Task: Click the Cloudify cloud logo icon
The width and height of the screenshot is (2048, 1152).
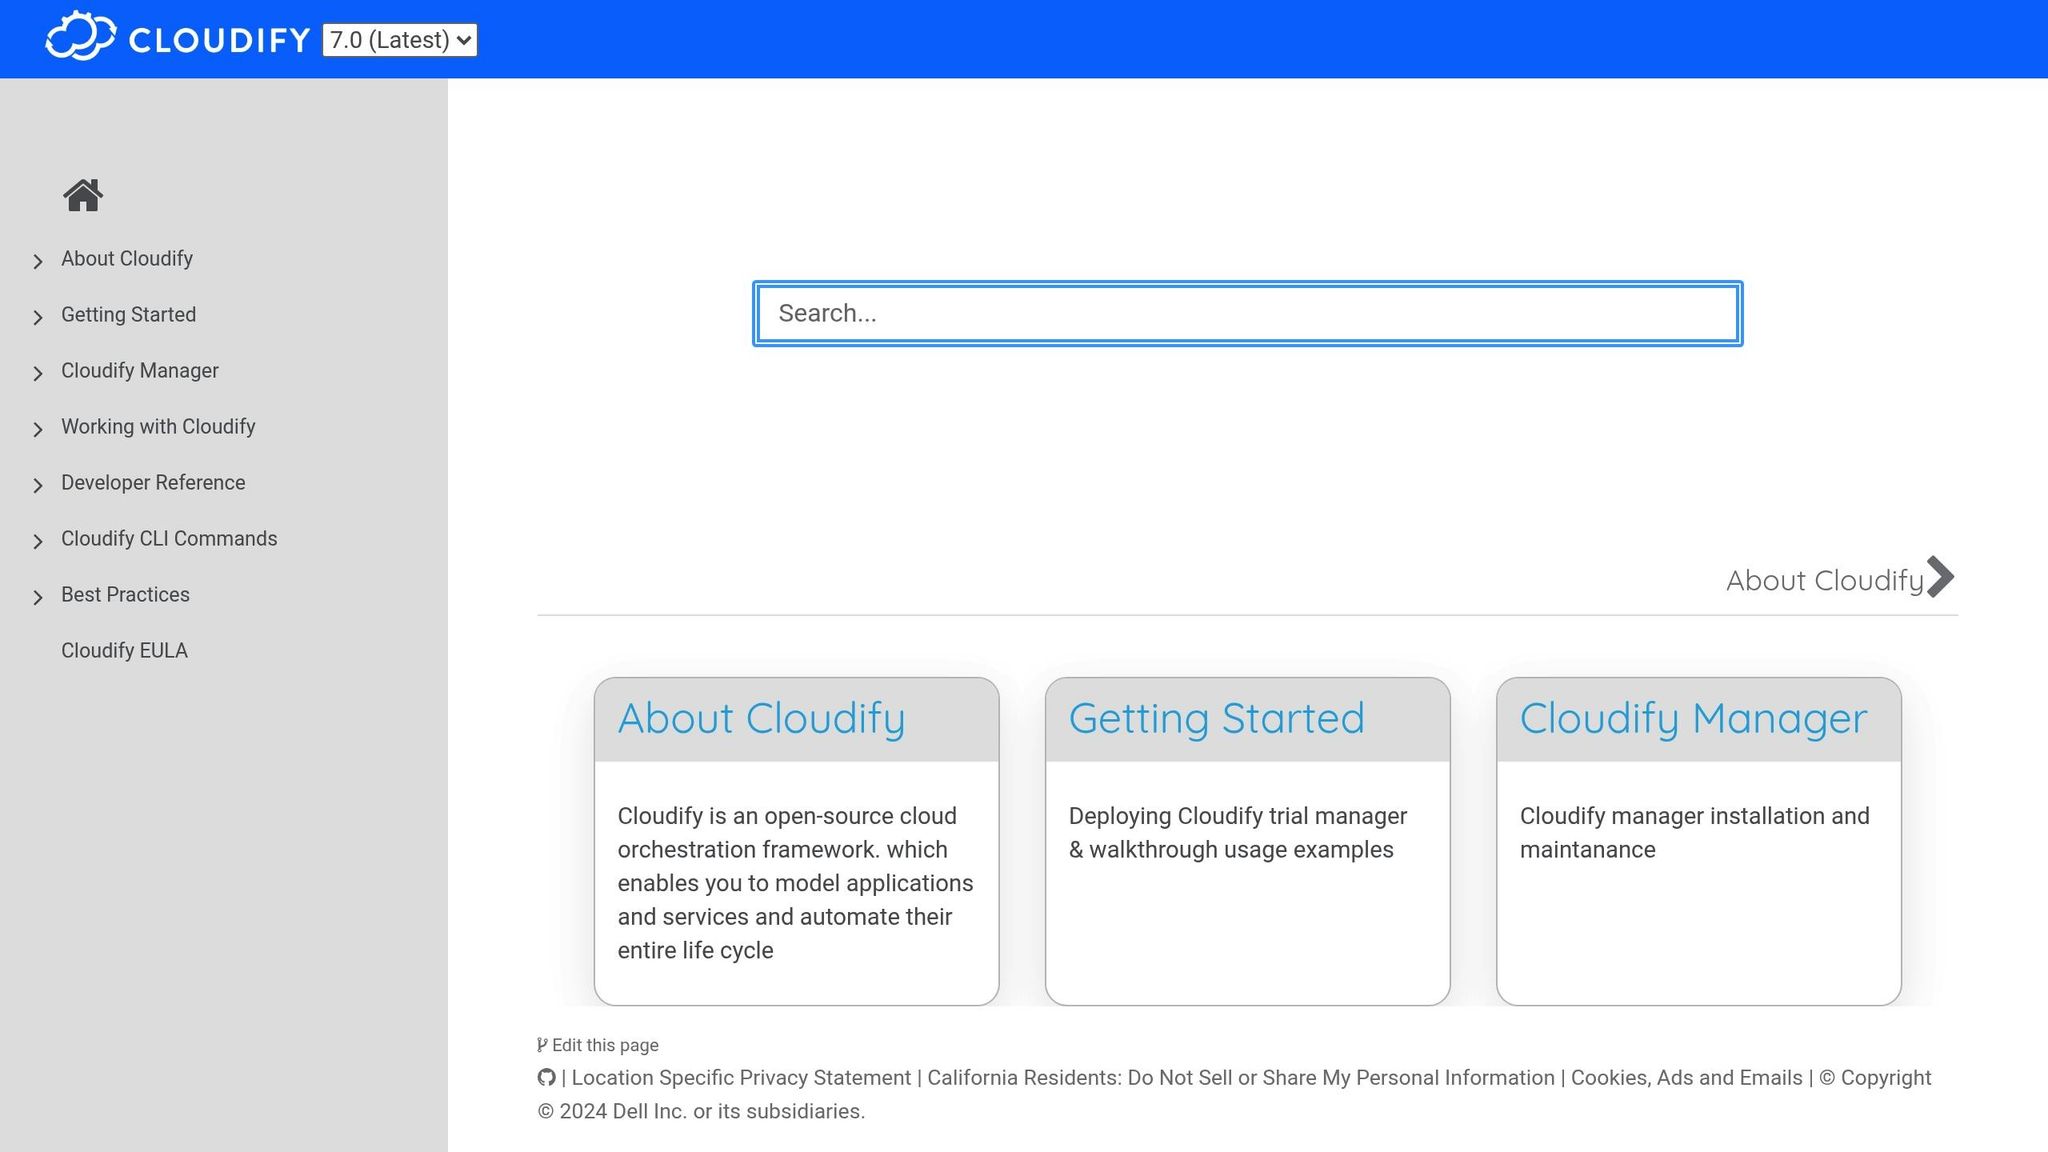Action: 80,37
